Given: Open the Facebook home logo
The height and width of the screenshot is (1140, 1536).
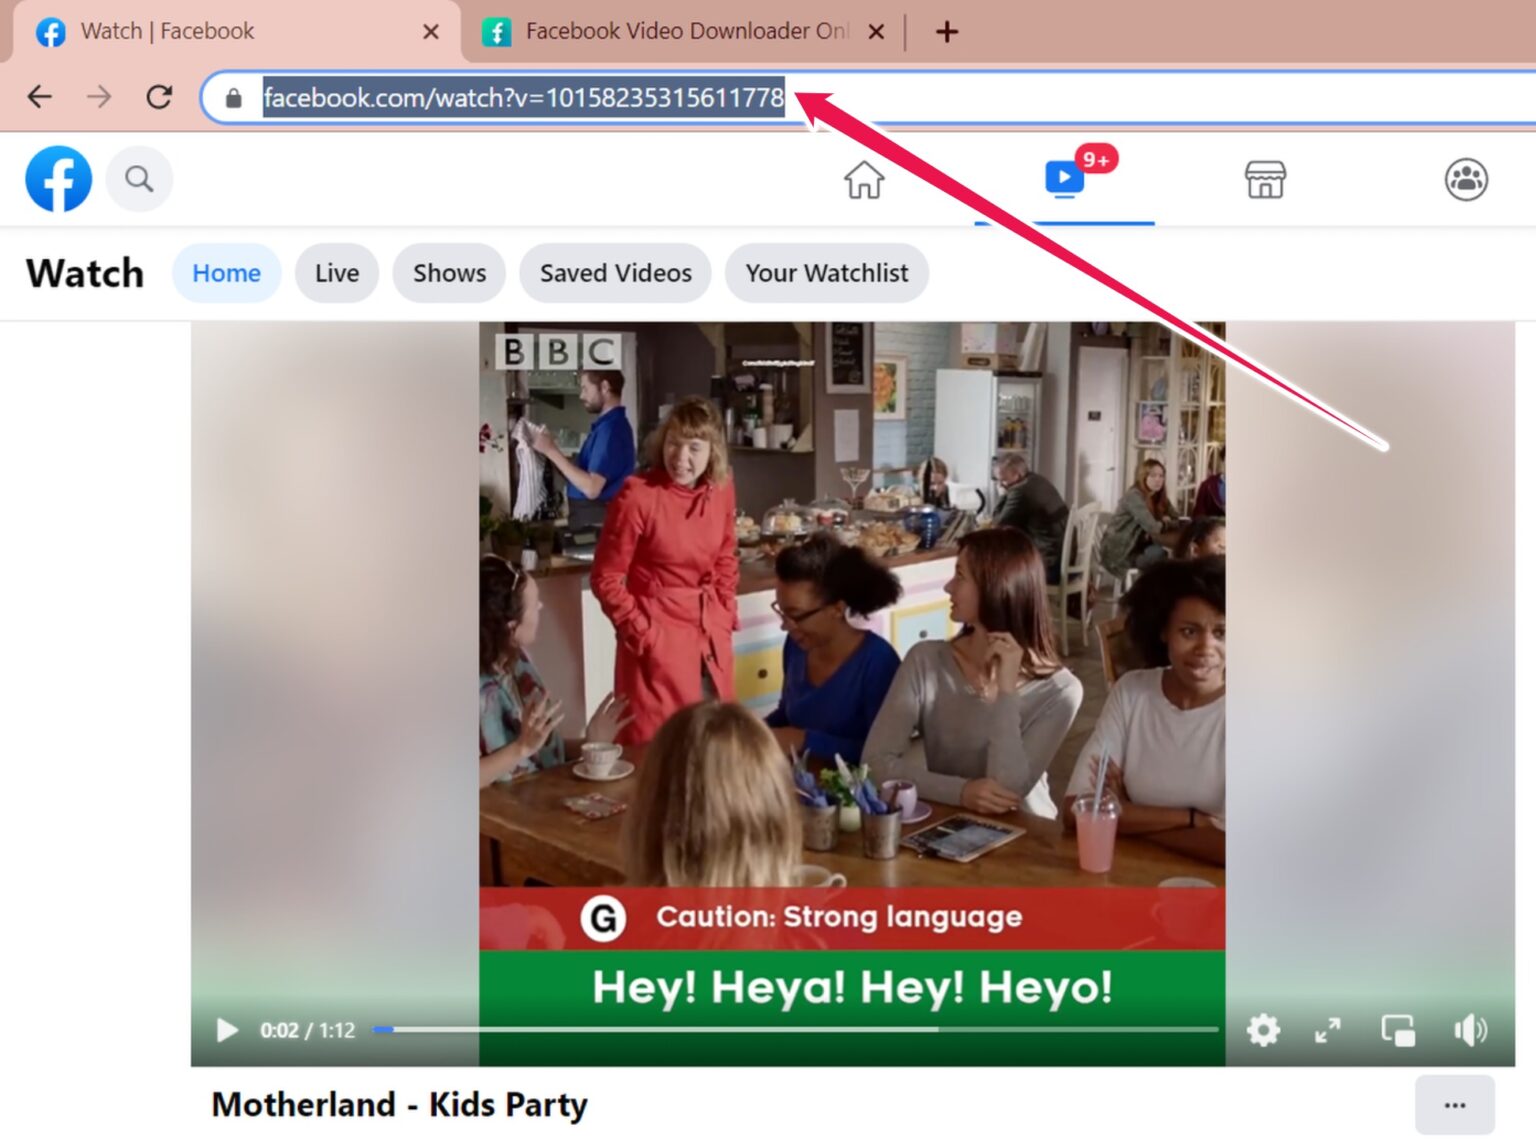Looking at the screenshot, I should pyautogui.click(x=58, y=179).
